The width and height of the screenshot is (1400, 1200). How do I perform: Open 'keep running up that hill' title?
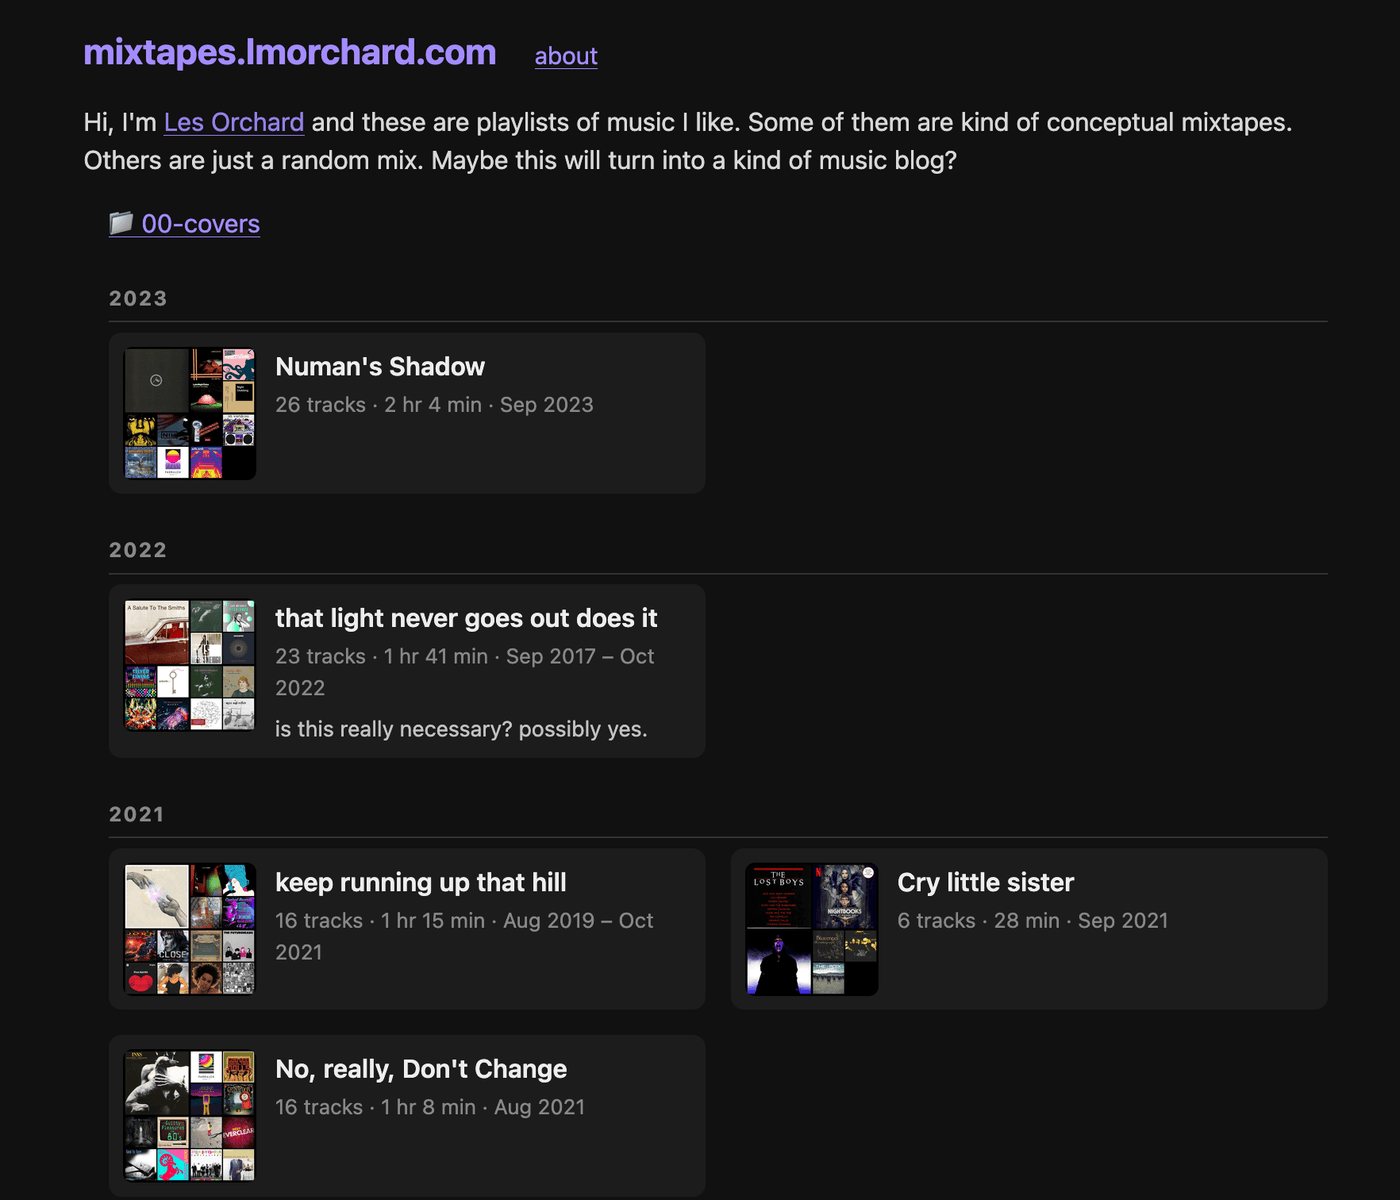(x=421, y=882)
